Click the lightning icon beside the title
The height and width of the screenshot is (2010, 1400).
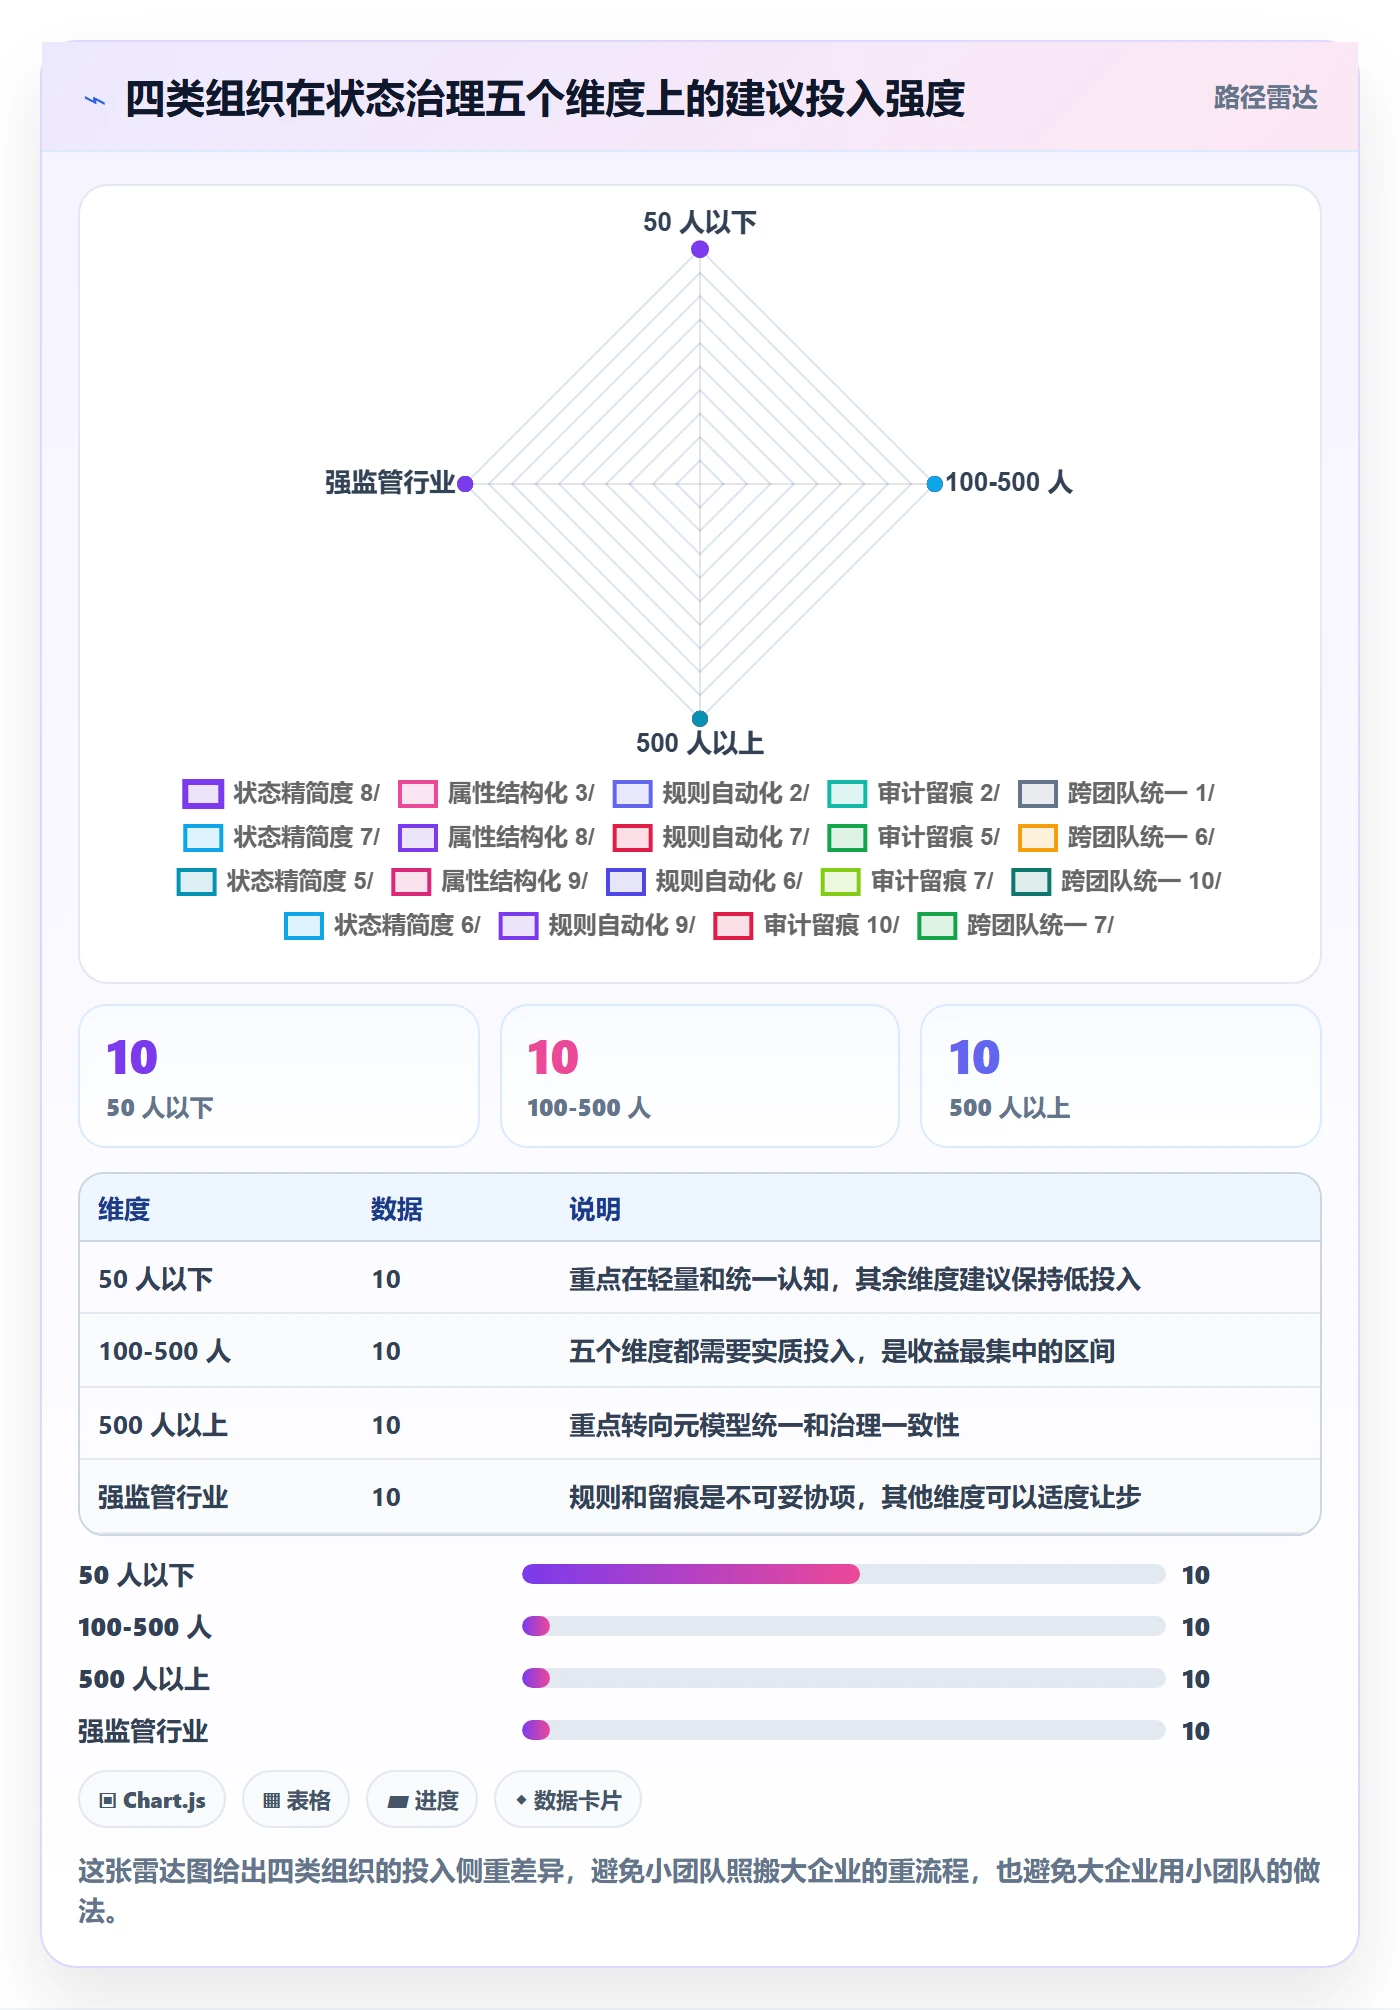click(95, 100)
